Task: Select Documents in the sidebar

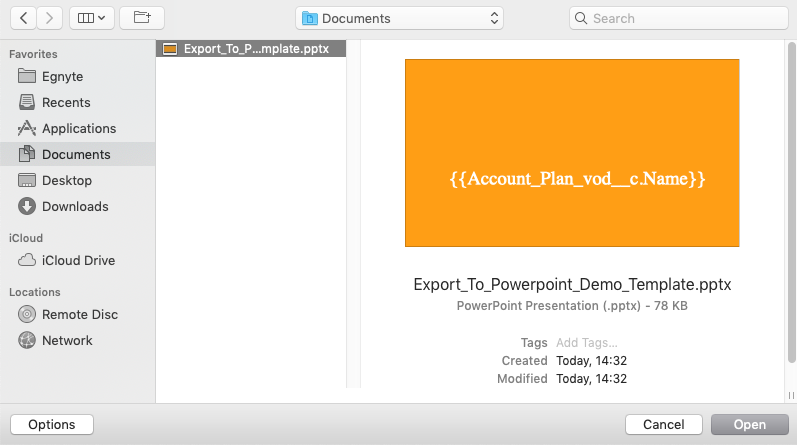Action: [x=76, y=155]
